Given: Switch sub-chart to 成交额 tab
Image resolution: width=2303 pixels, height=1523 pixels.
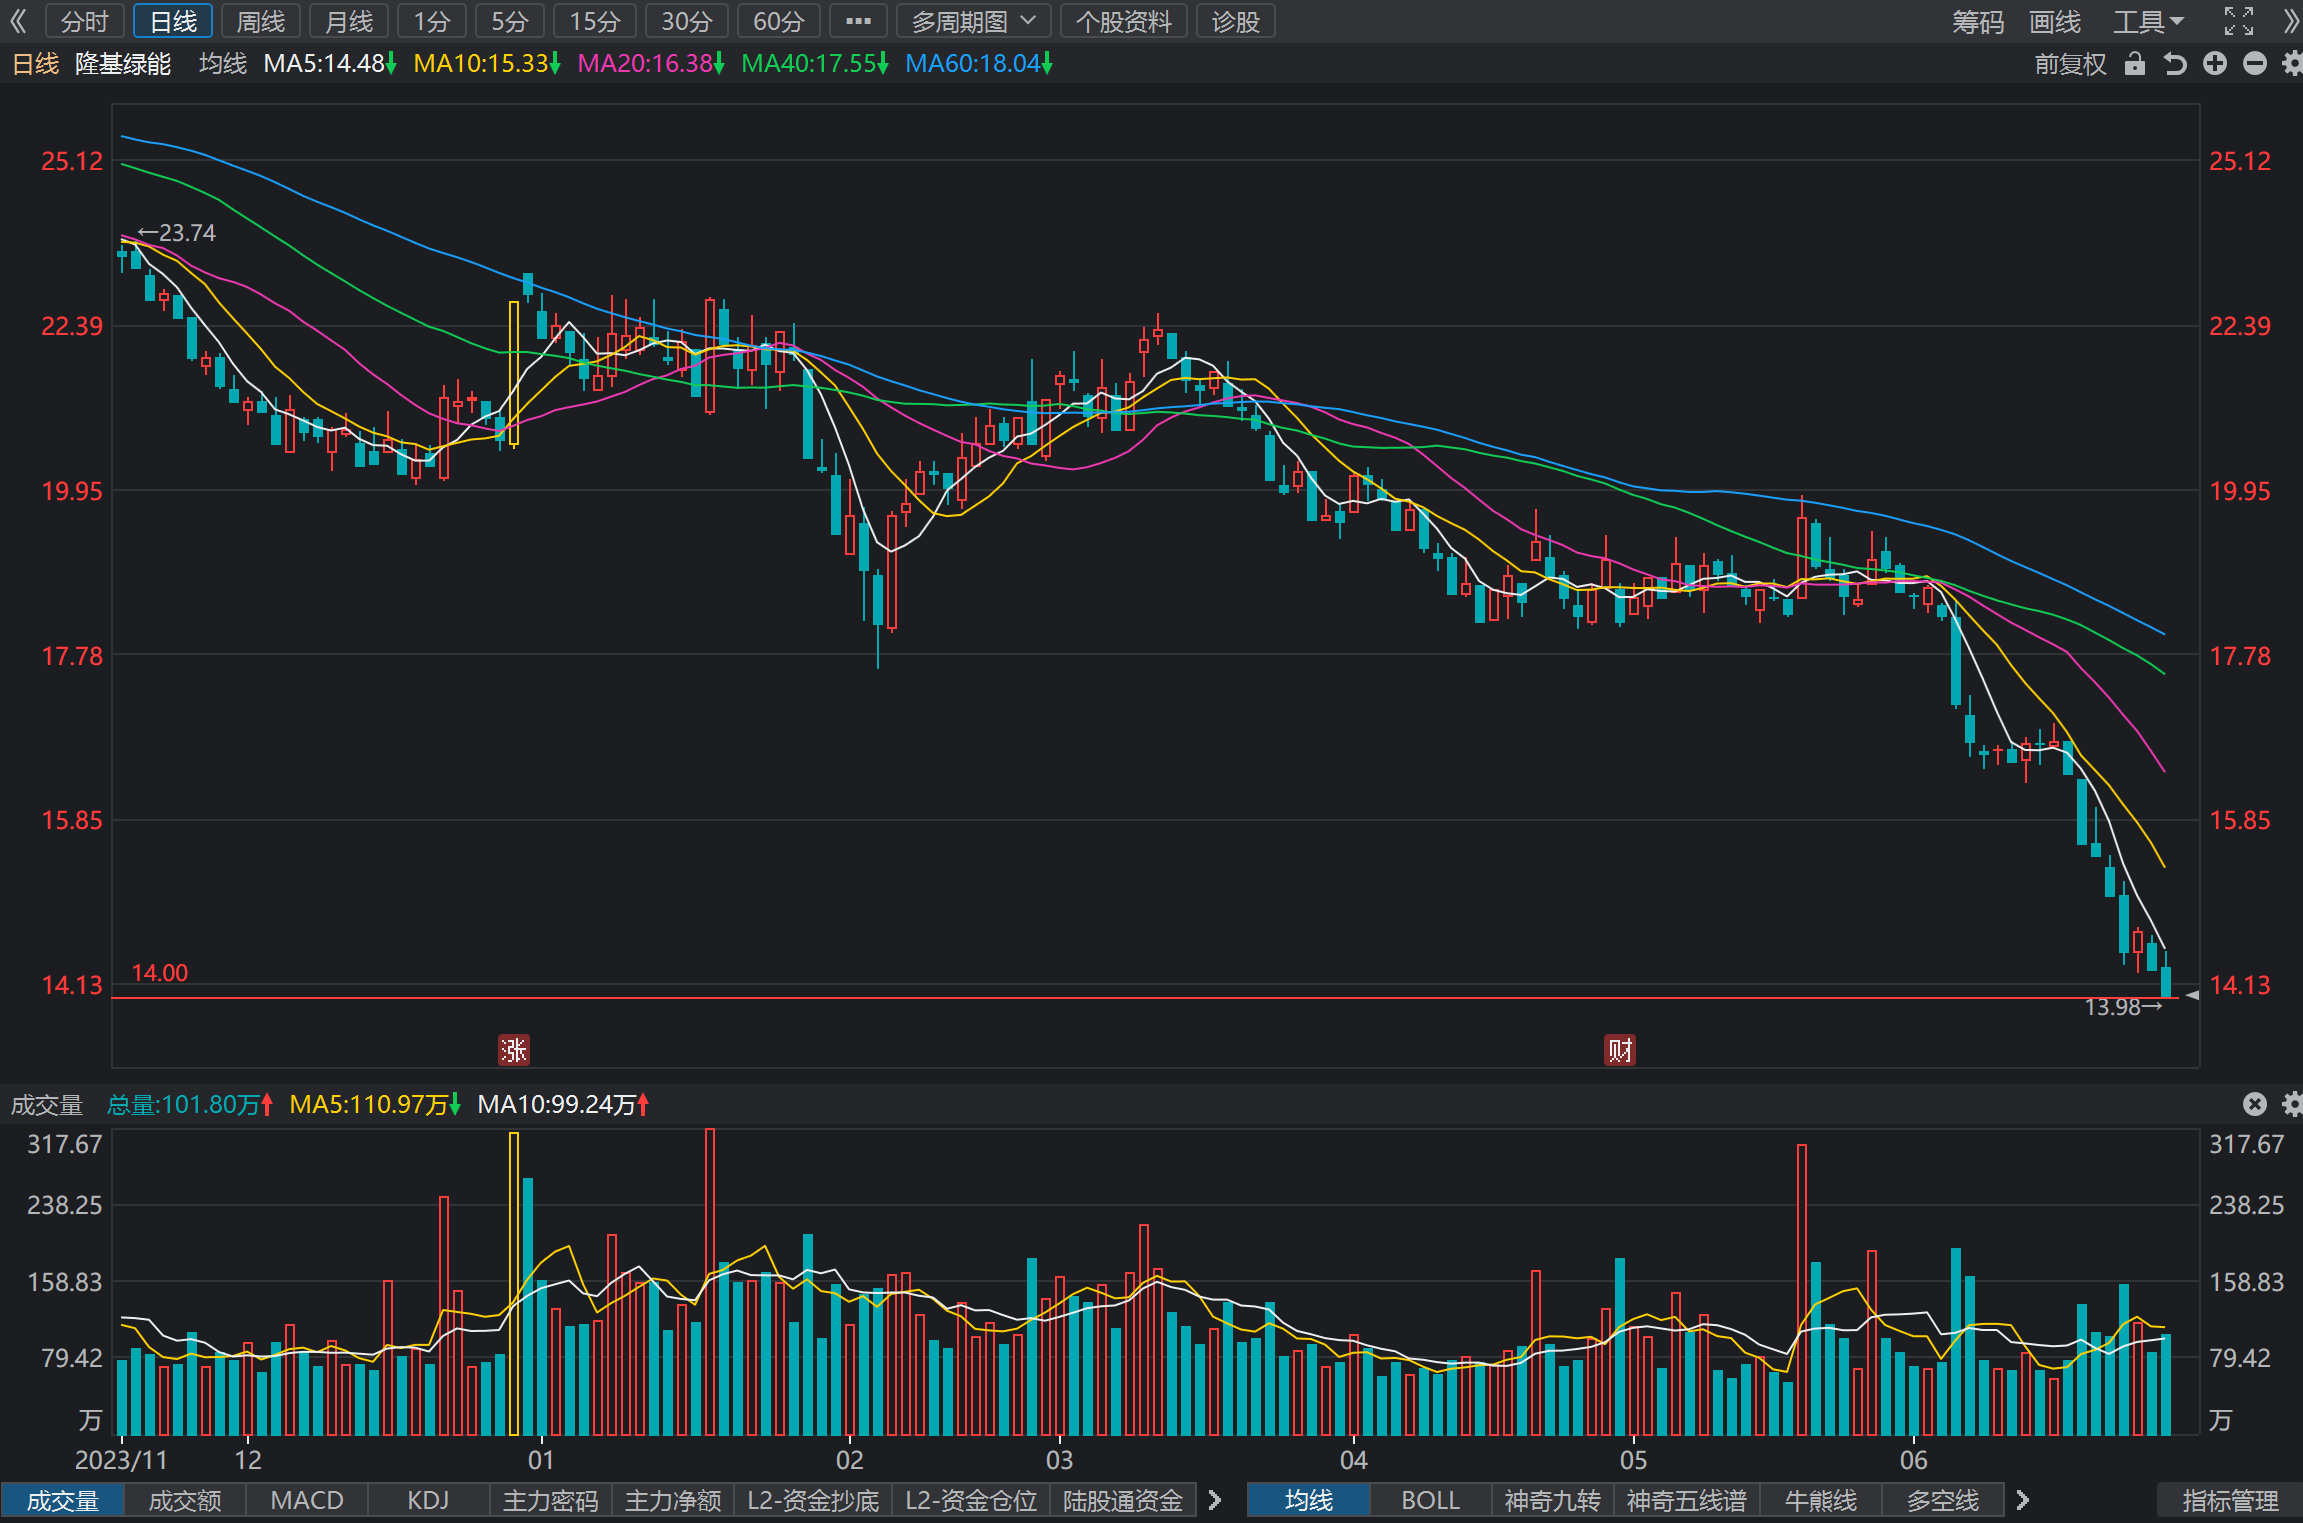Looking at the screenshot, I should click(185, 1500).
